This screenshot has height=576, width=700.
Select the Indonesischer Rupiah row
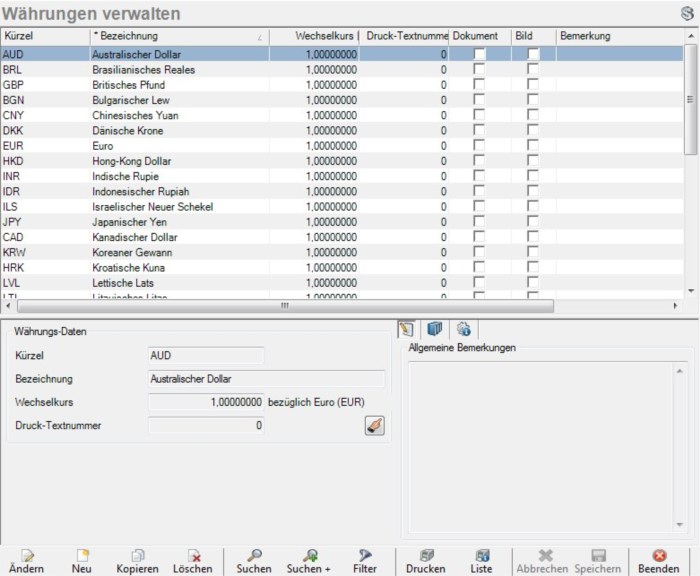click(342, 192)
